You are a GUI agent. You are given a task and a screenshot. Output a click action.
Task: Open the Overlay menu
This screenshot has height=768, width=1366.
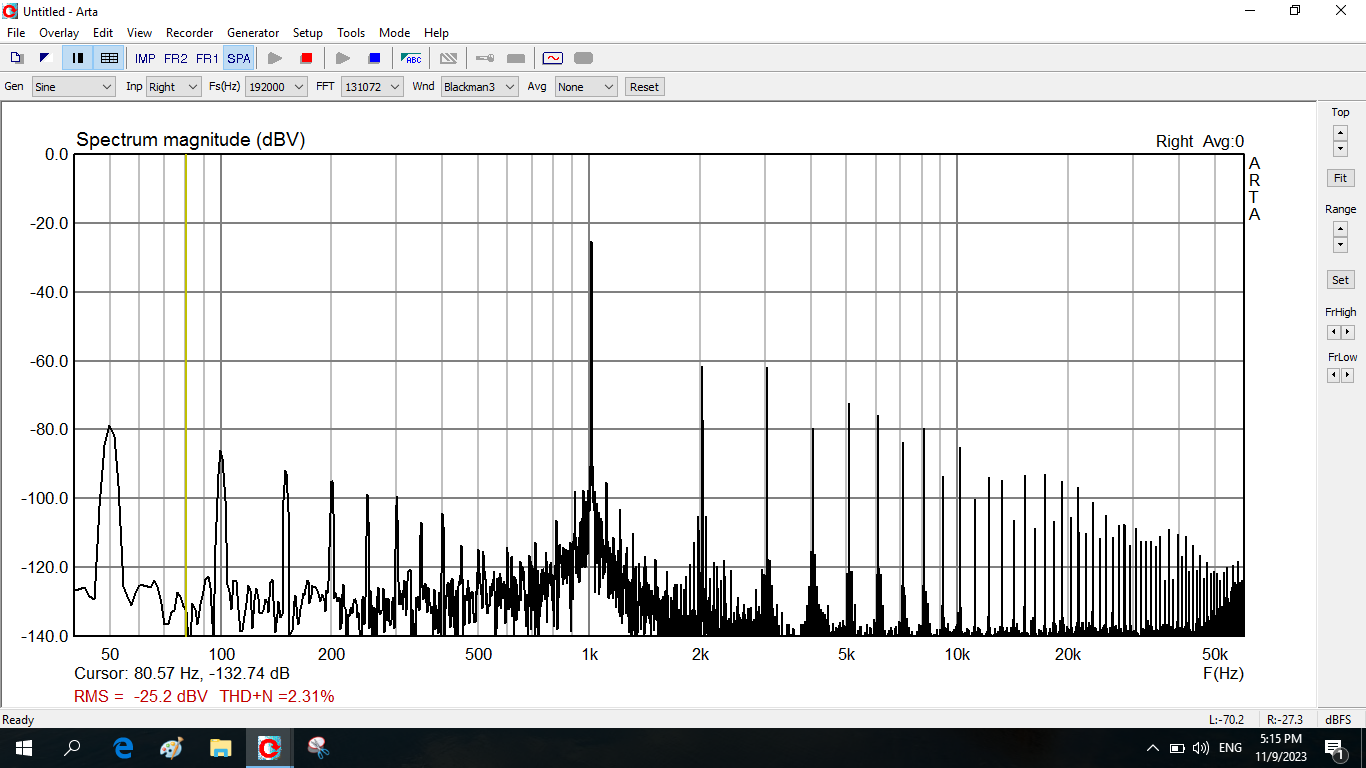click(59, 33)
